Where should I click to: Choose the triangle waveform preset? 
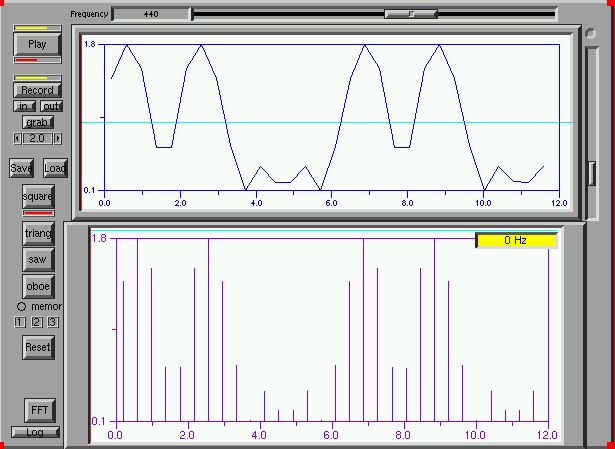38,233
